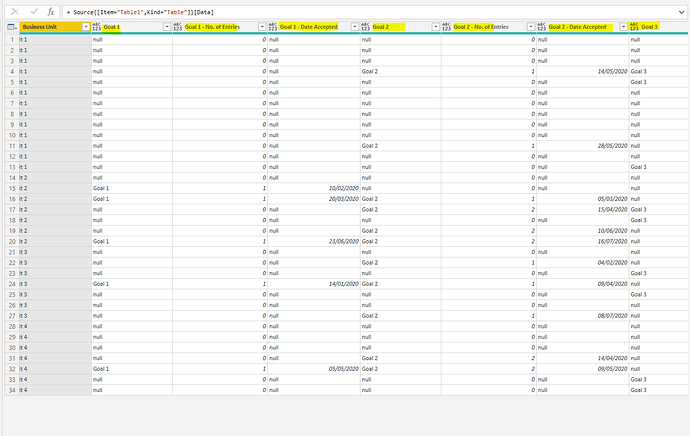This screenshot has height=436, width=690.
Task: Open the Goal 1 - Date Accepted filter dropdown
Action: pyautogui.click(x=355, y=27)
